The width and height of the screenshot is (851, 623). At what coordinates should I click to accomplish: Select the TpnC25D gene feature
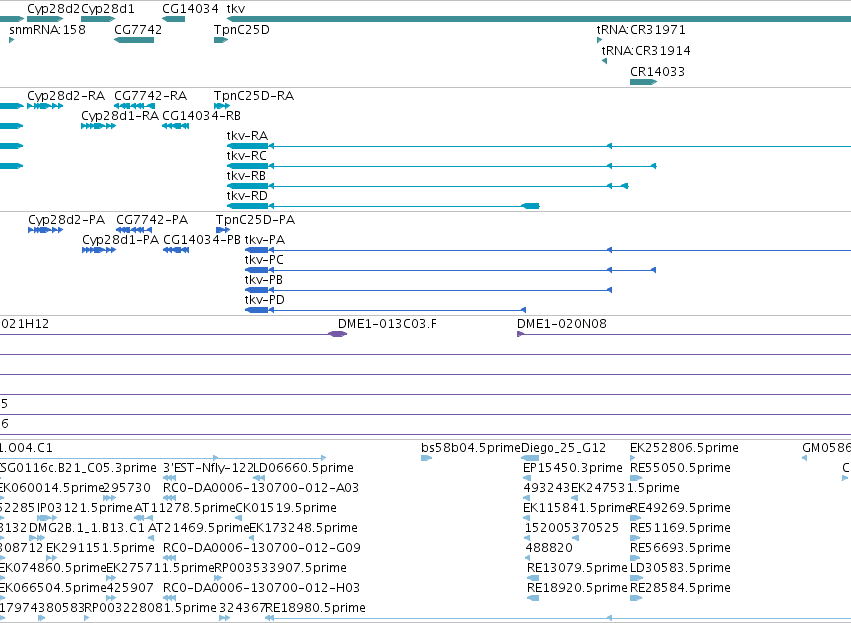[221, 40]
